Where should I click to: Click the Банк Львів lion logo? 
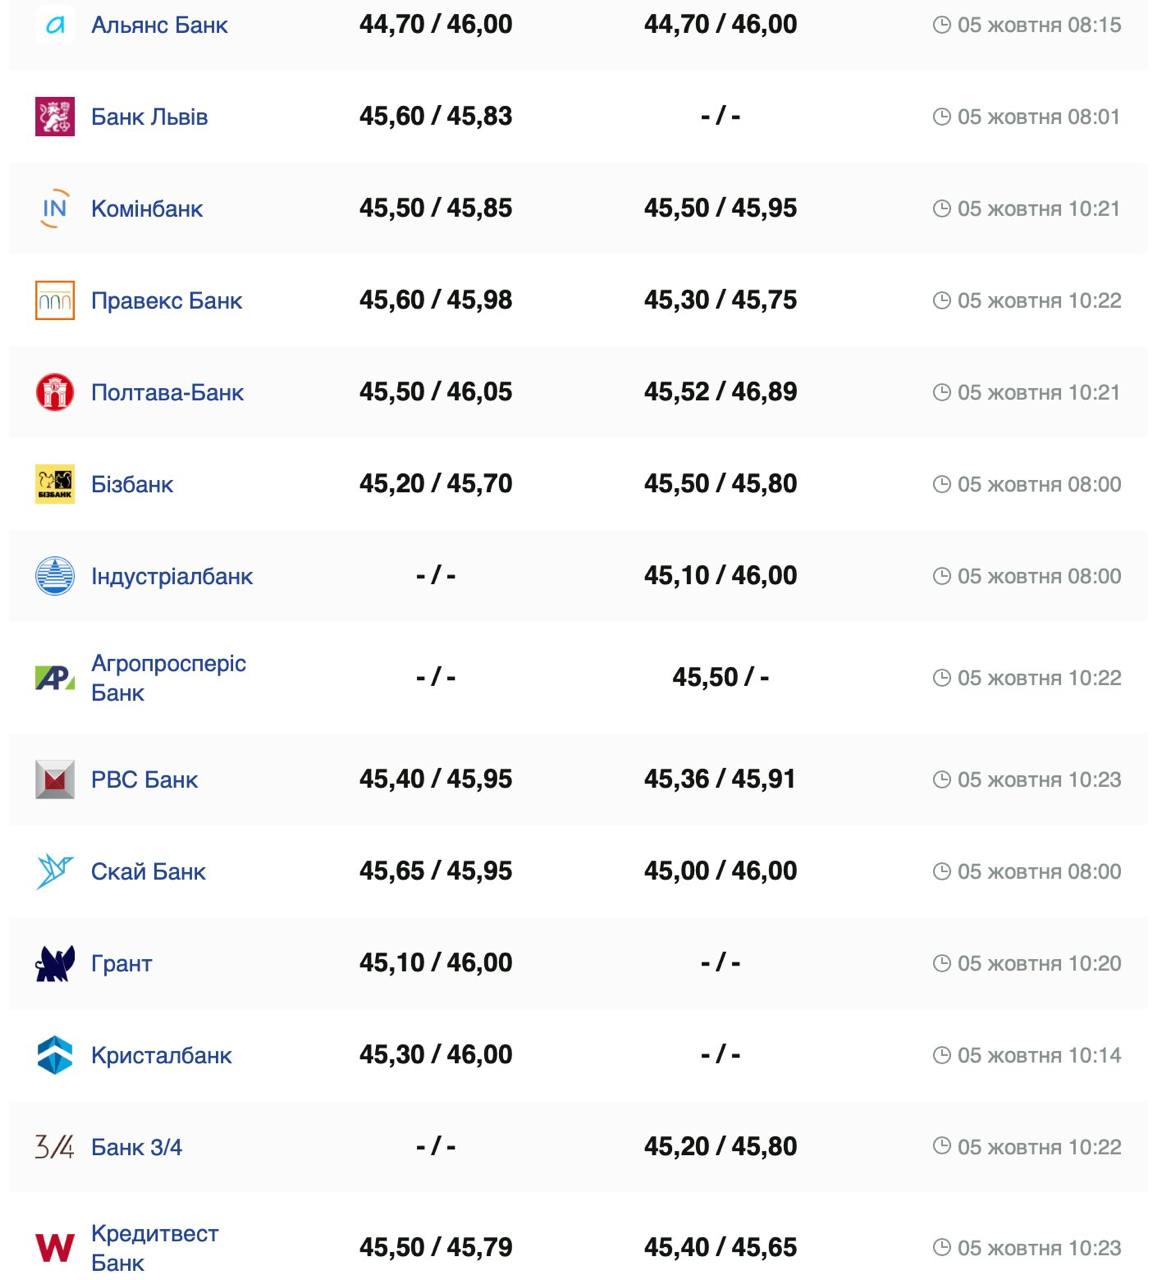coord(55,117)
